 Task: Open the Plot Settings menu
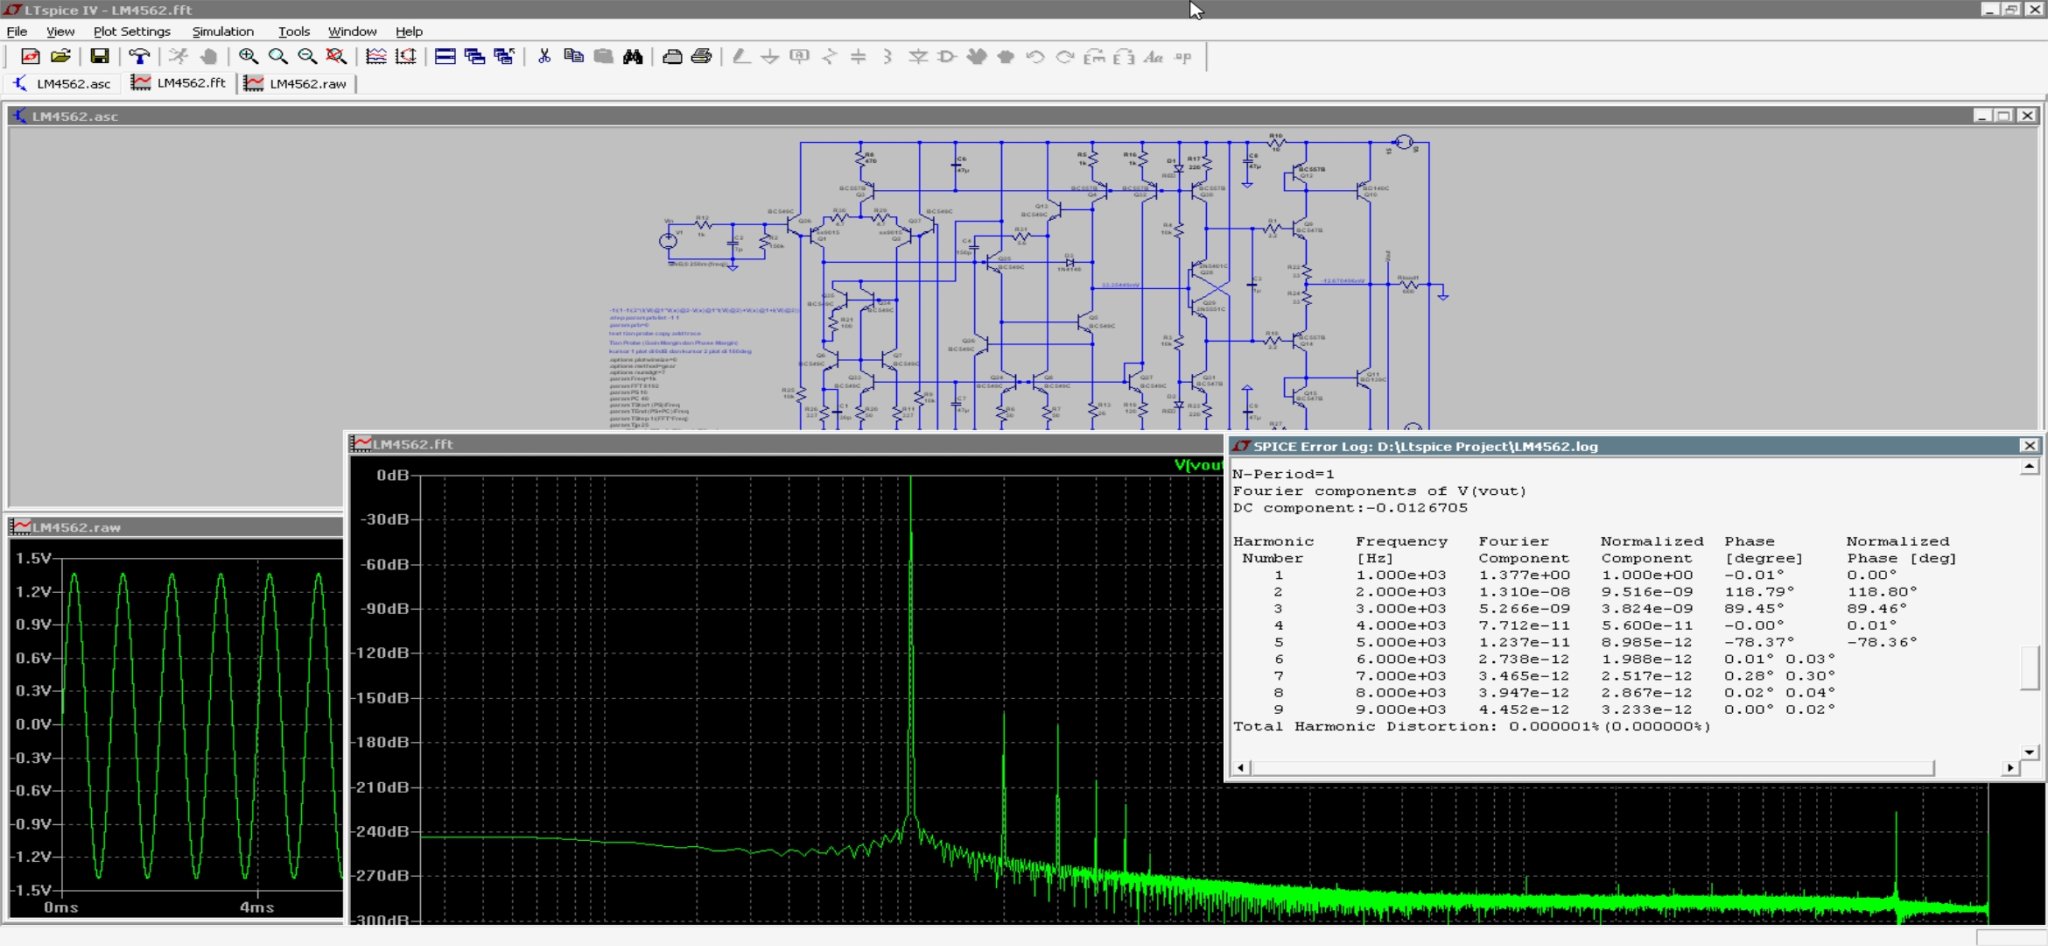tap(132, 31)
